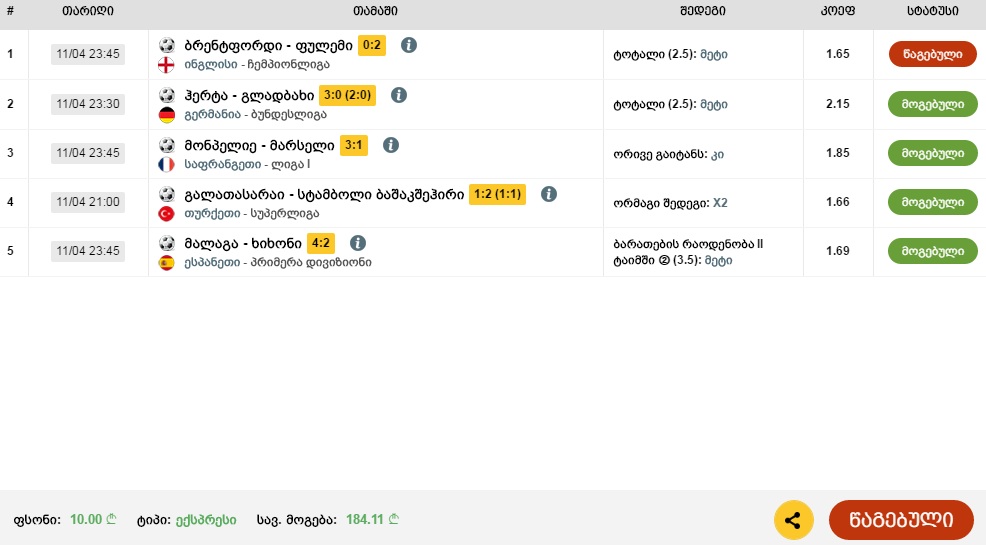Open info icon for გალათასარაი - სტამბოლი ბაშაკშეჰირი
This screenshot has width=986, height=545.
[x=549, y=194]
